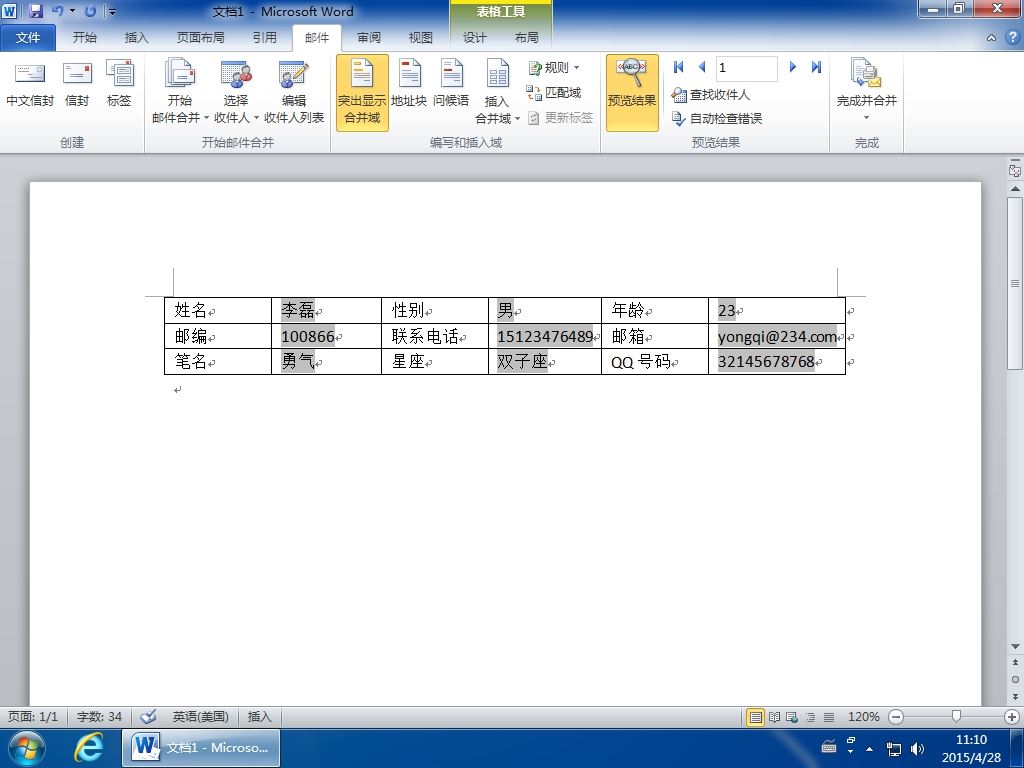The width and height of the screenshot is (1024, 768).
Task: Switch to Review (审阅) tab
Action: tap(369, 38)
